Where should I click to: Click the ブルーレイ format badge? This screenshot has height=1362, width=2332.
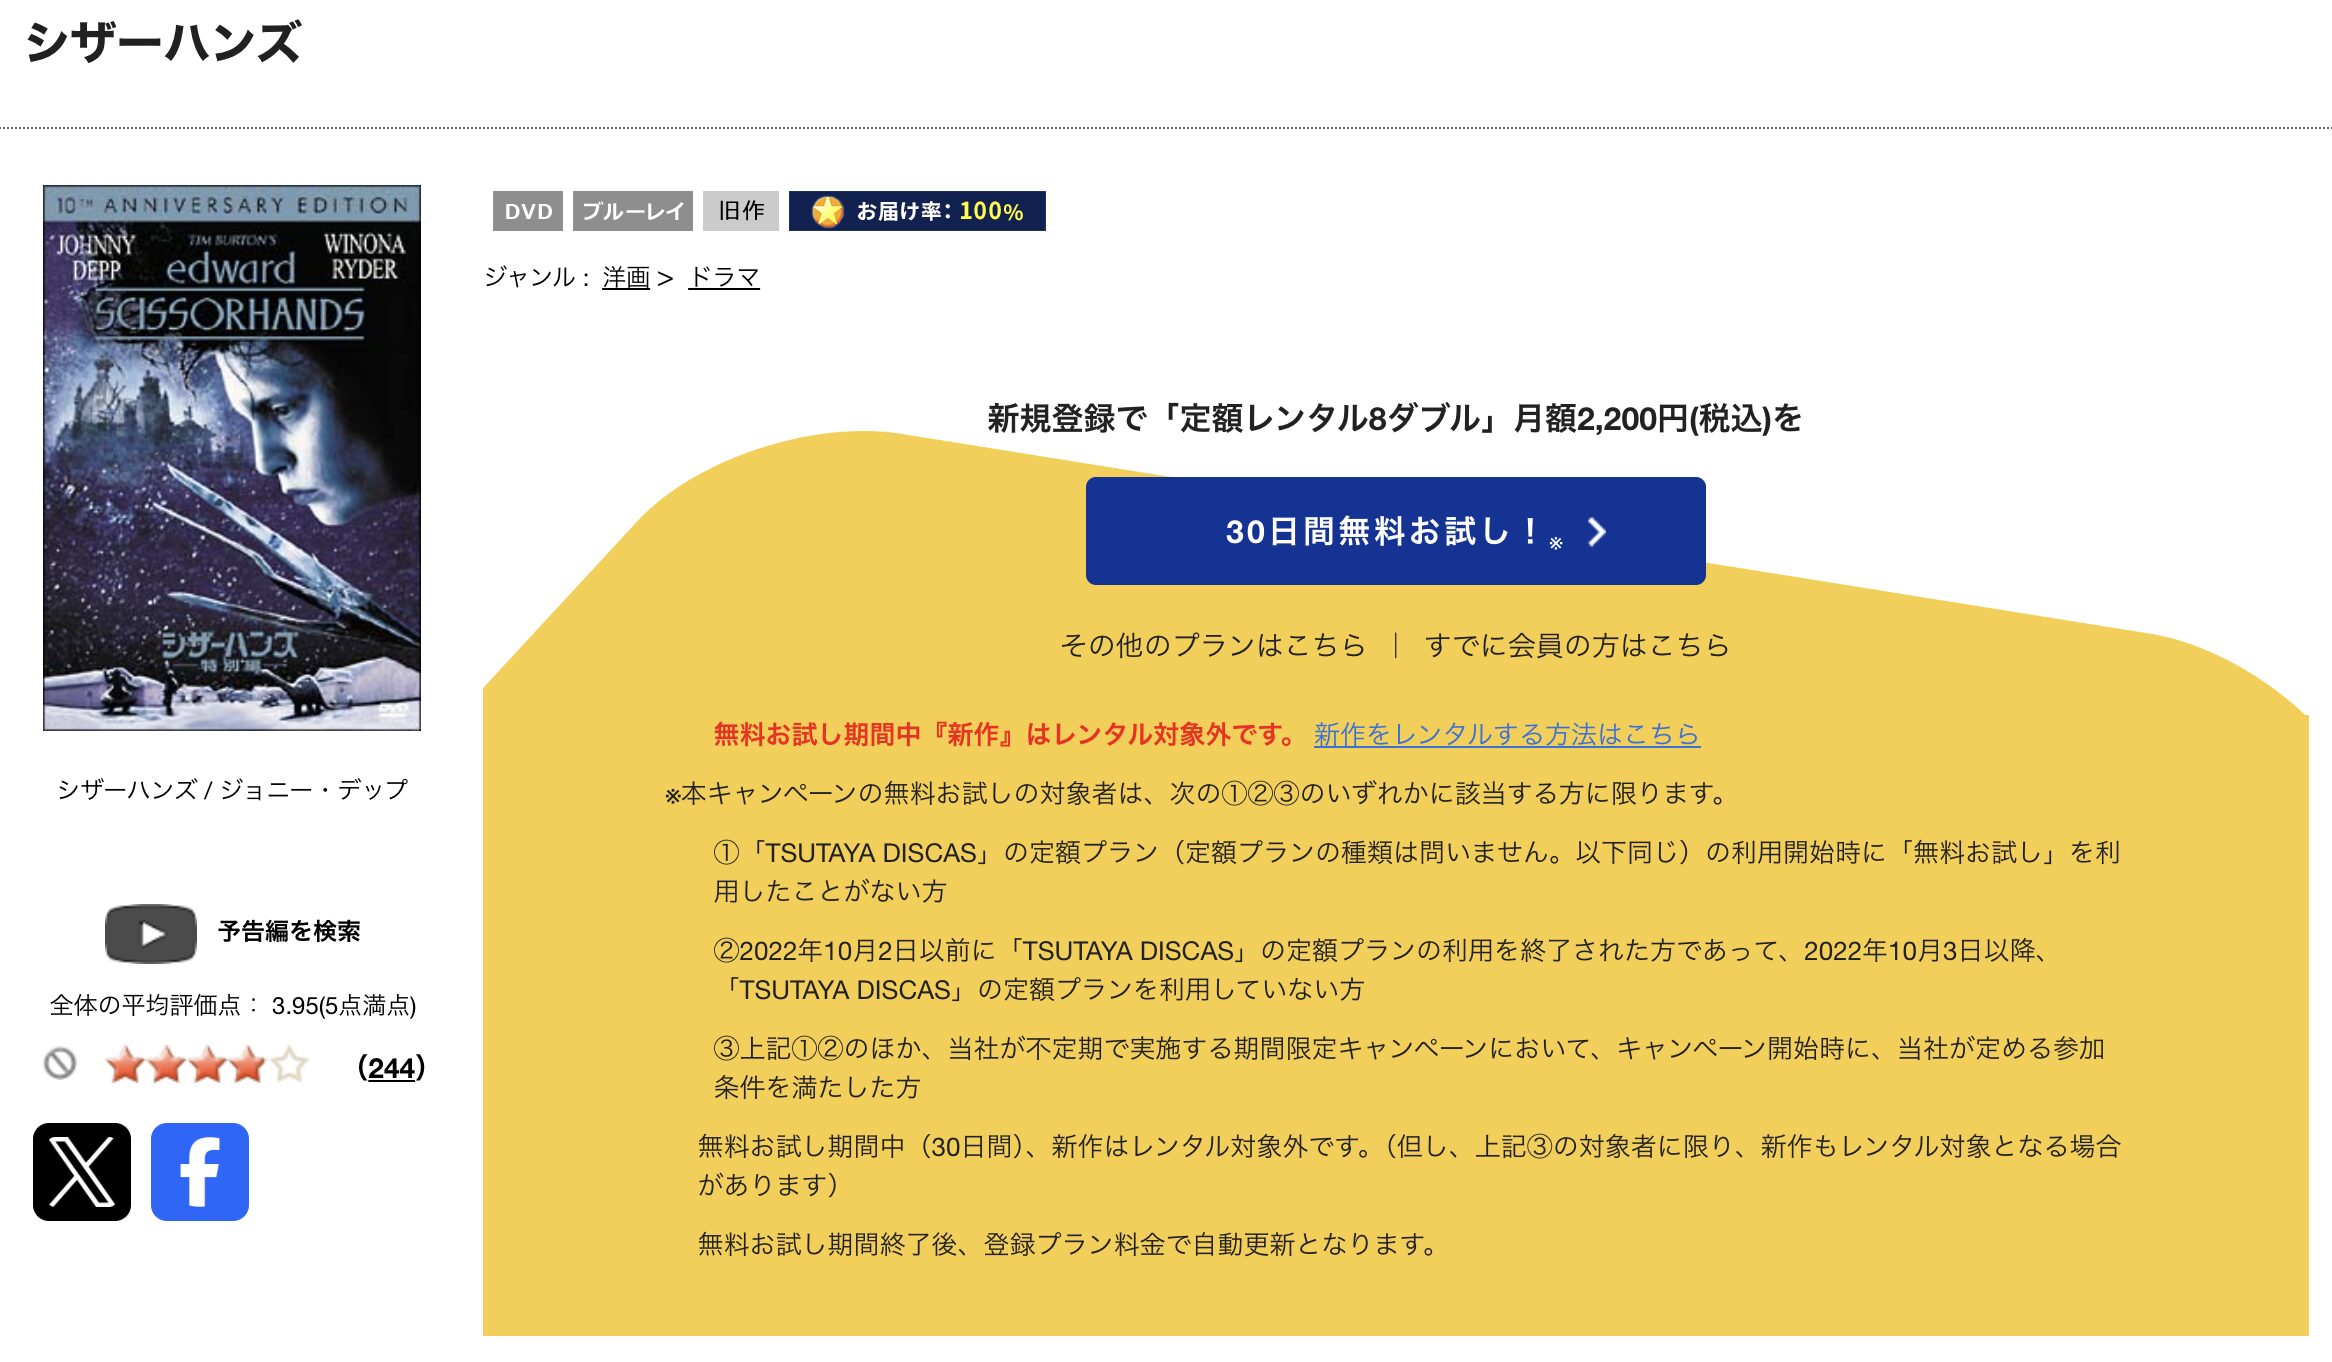633,211
